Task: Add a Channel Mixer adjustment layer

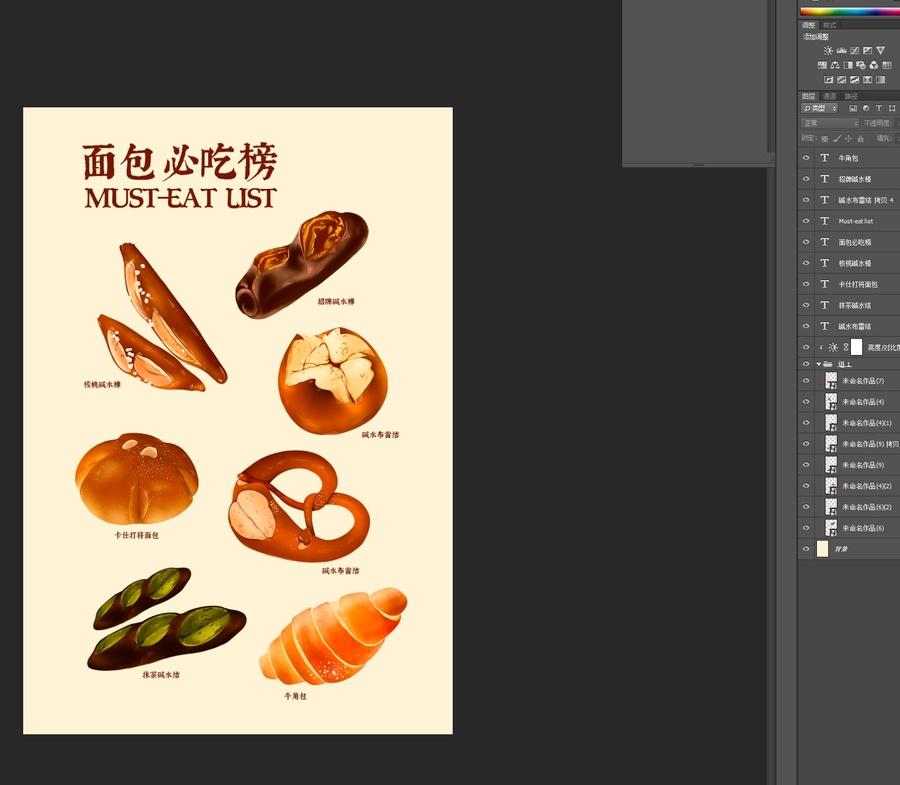Action: (x=874, y=65)
